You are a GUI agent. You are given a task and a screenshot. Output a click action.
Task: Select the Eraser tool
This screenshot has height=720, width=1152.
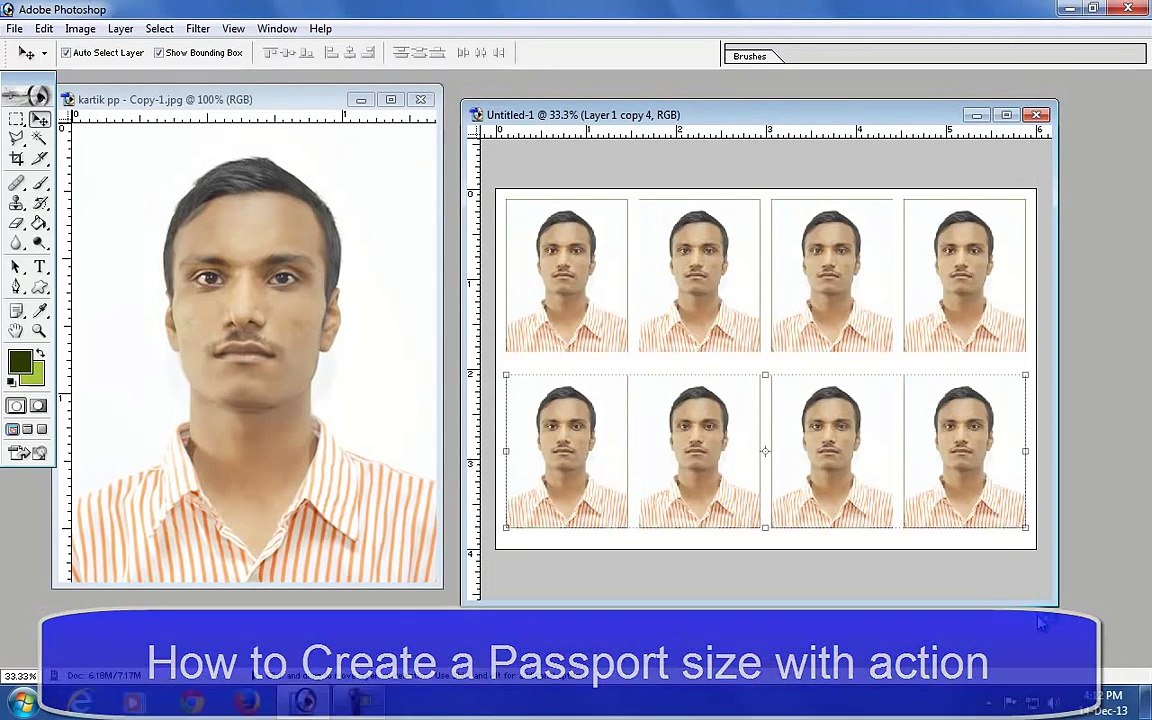click(x=15, y=223)
